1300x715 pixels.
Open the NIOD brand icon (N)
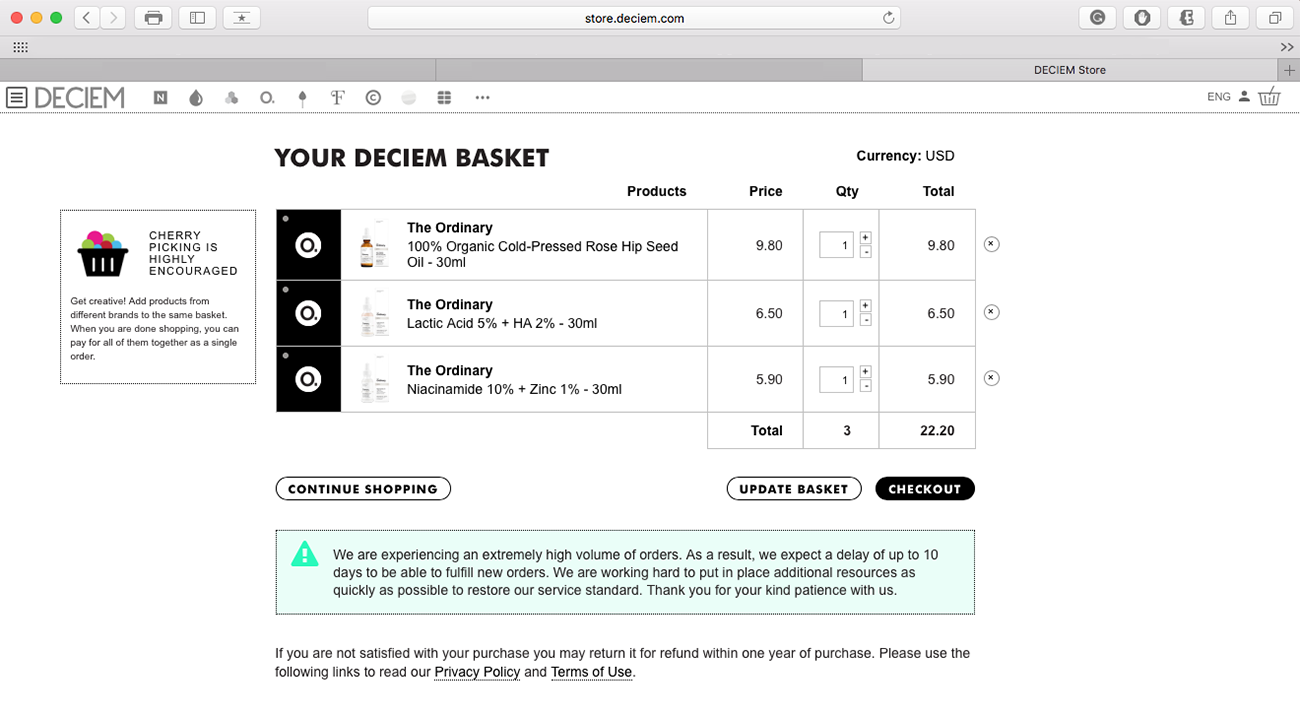(160, 97)
